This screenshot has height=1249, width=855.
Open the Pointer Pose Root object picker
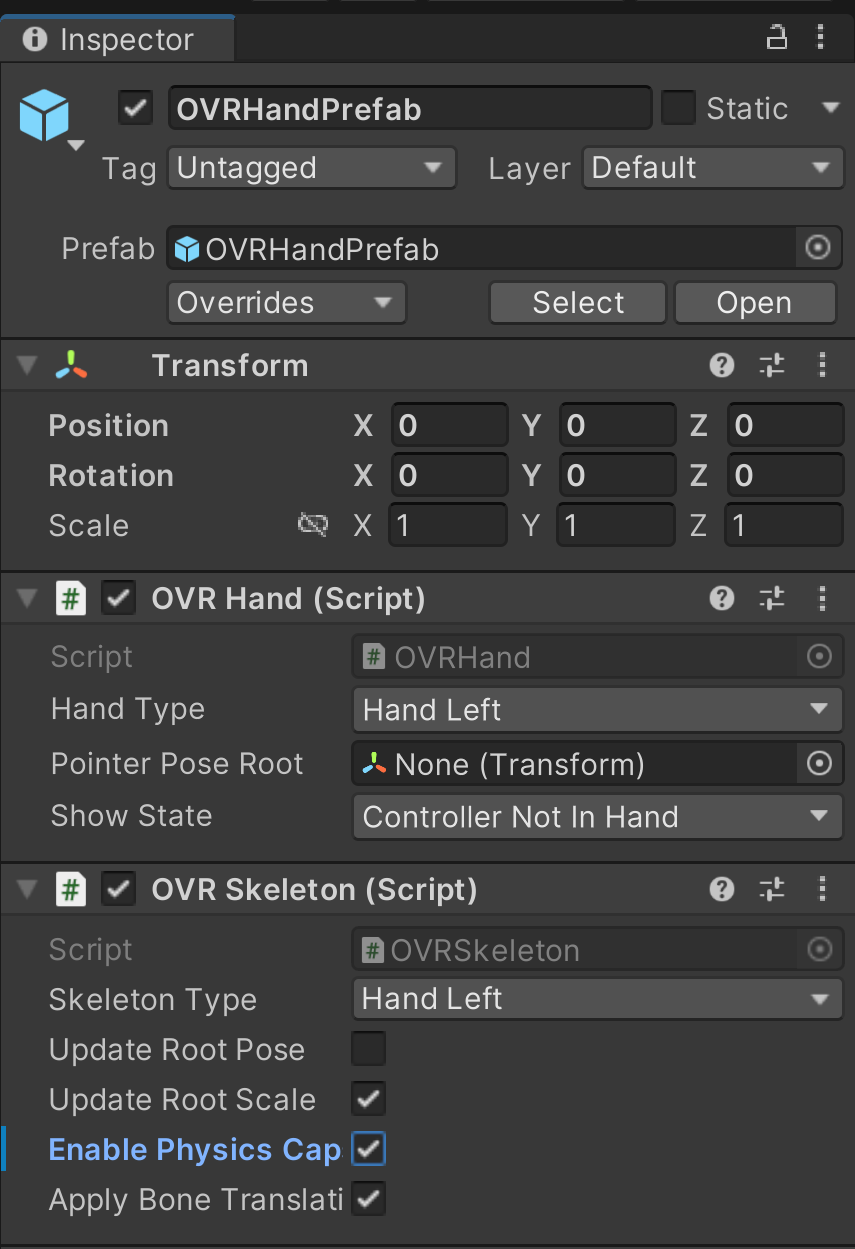819,764
